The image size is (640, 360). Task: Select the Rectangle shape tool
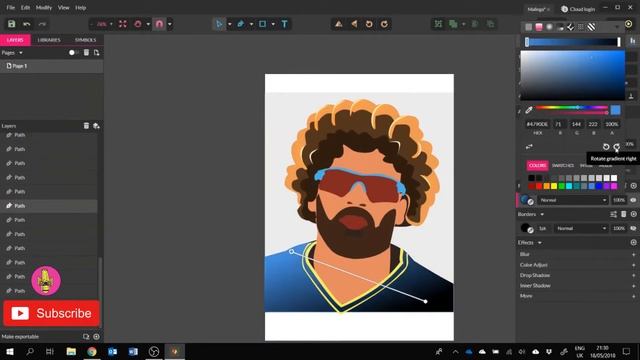coord(262,24)
